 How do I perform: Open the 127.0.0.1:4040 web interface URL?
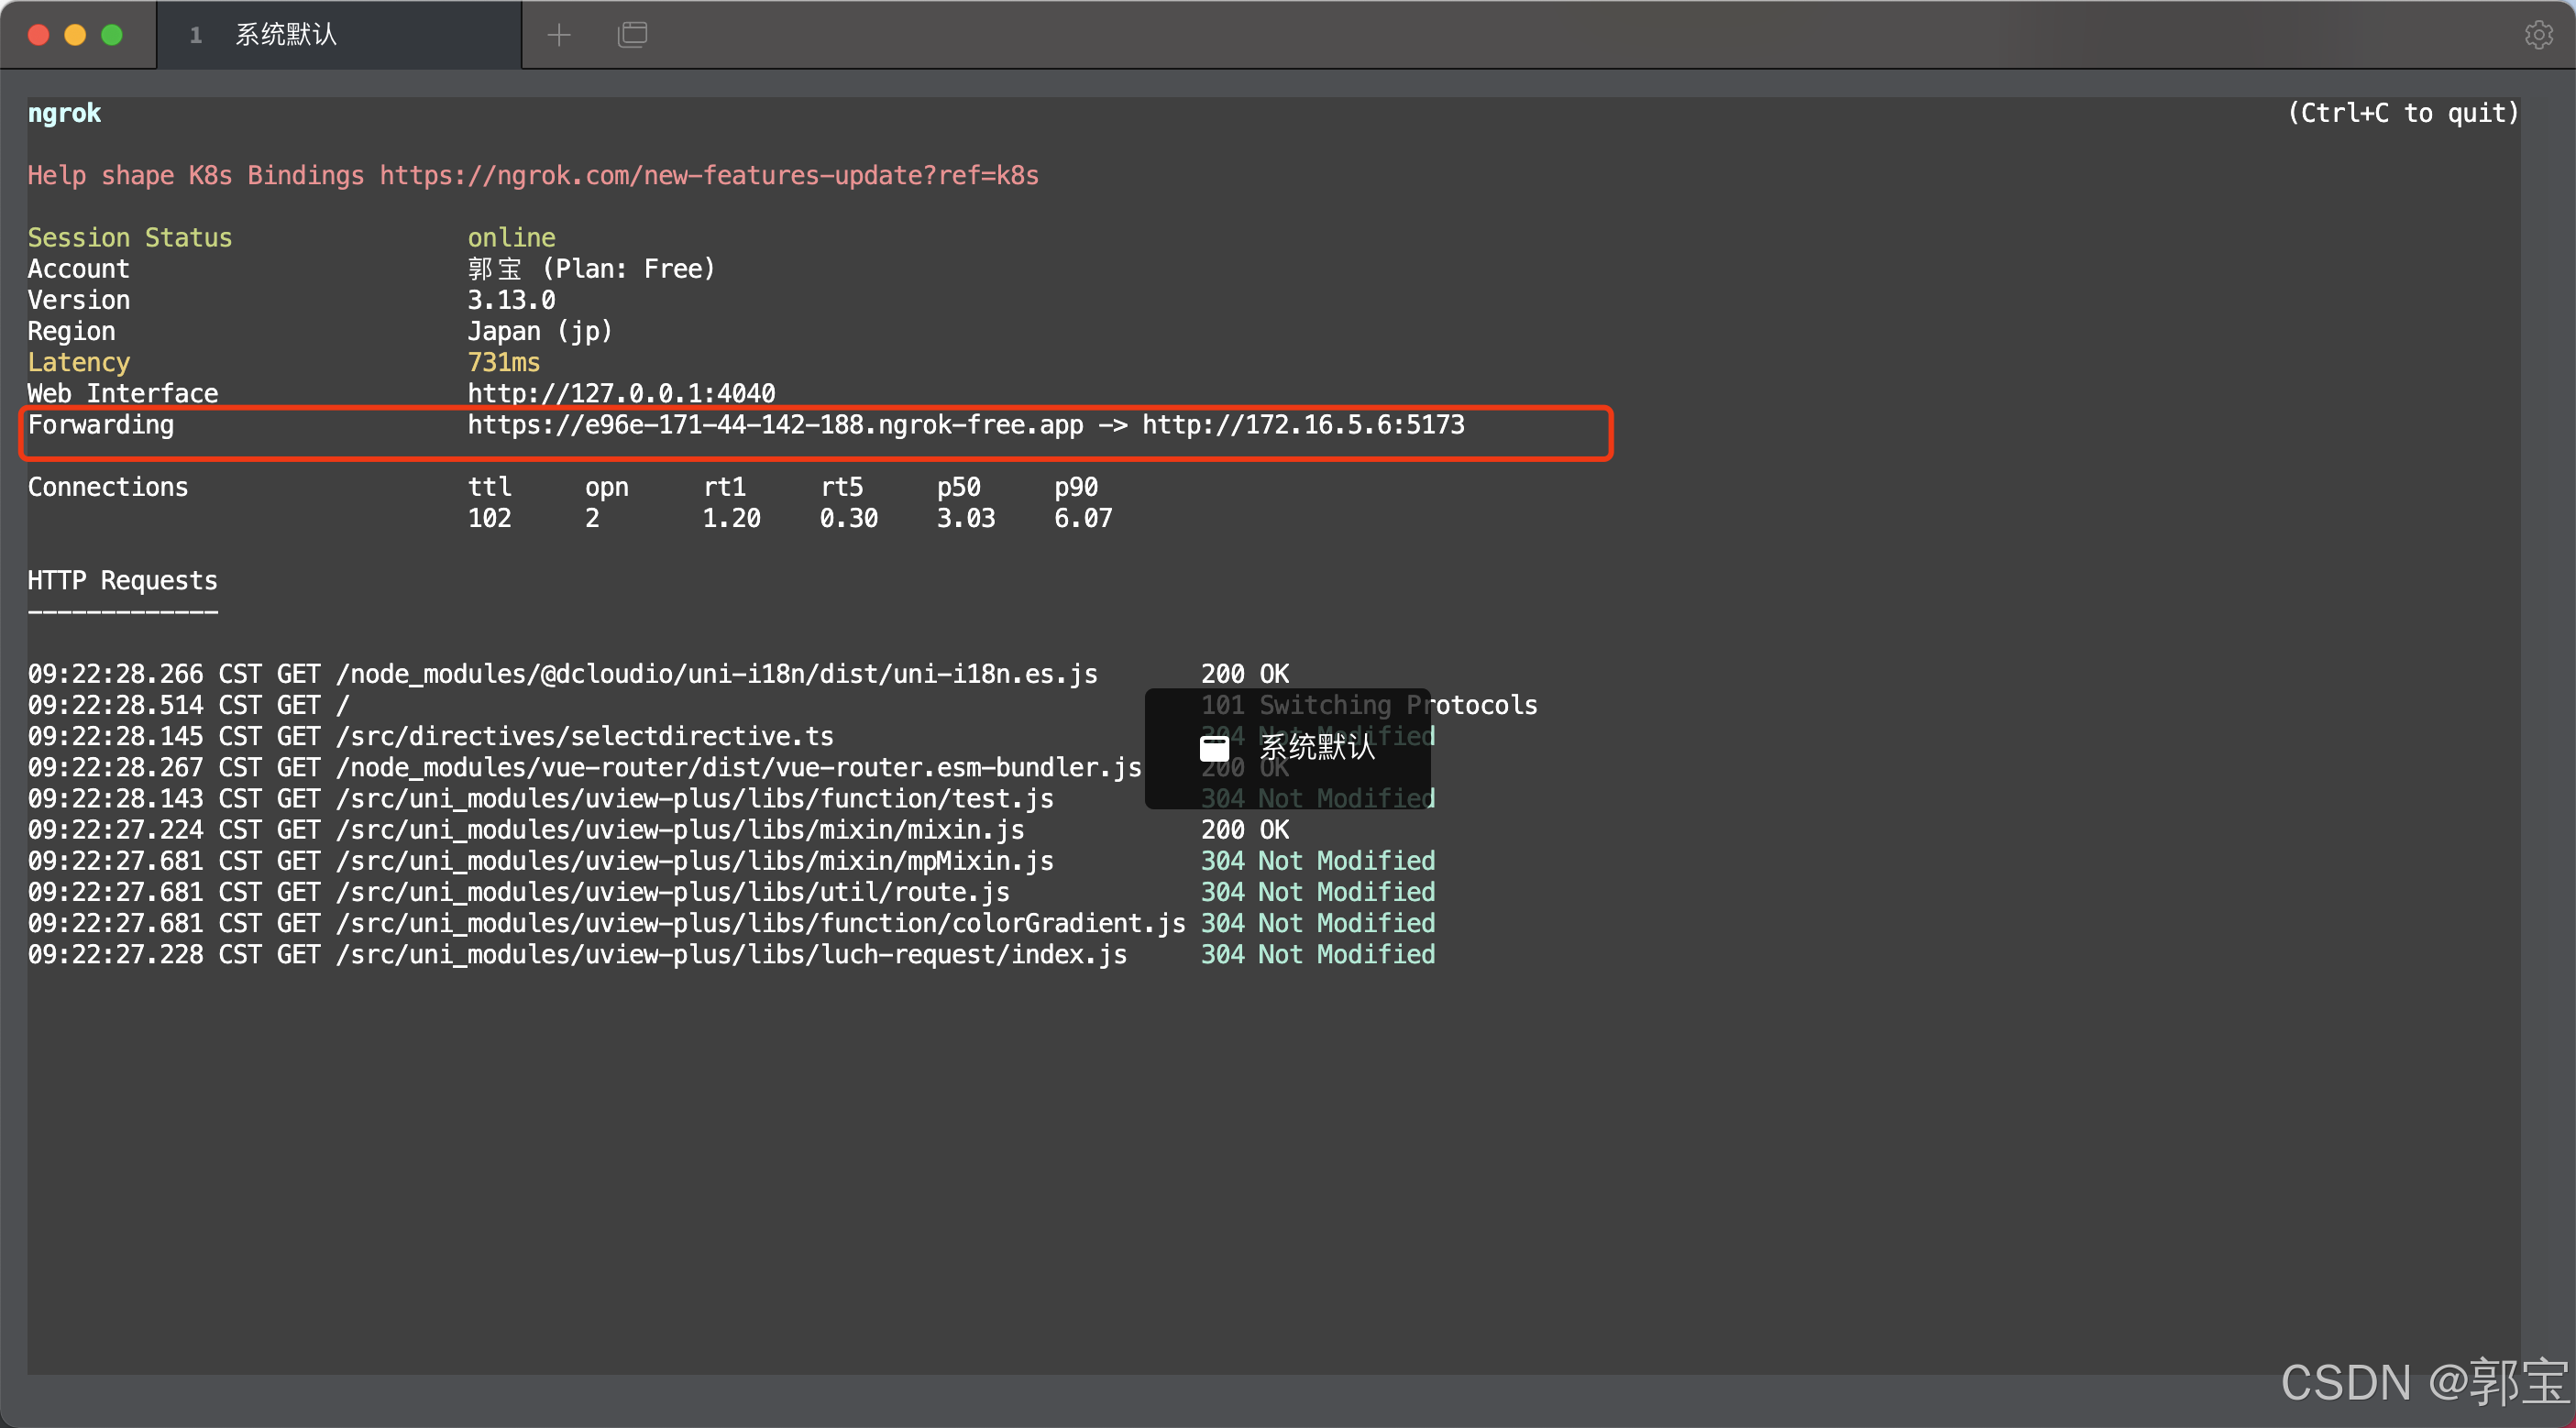pos(621,394)
